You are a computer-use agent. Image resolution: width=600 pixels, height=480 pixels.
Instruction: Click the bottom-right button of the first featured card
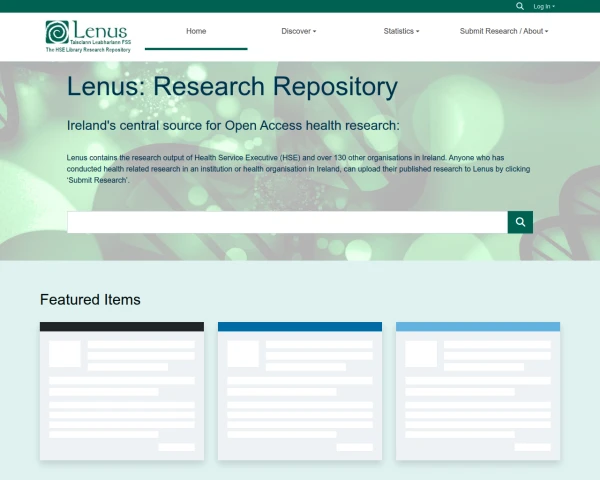[x=177, y=447]
